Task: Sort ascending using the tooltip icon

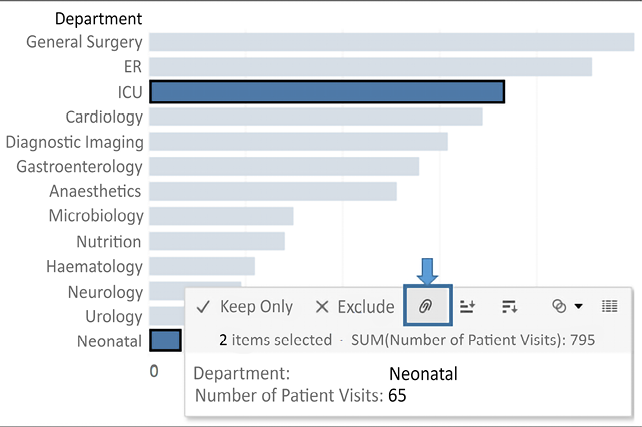Action: (467, 306)
